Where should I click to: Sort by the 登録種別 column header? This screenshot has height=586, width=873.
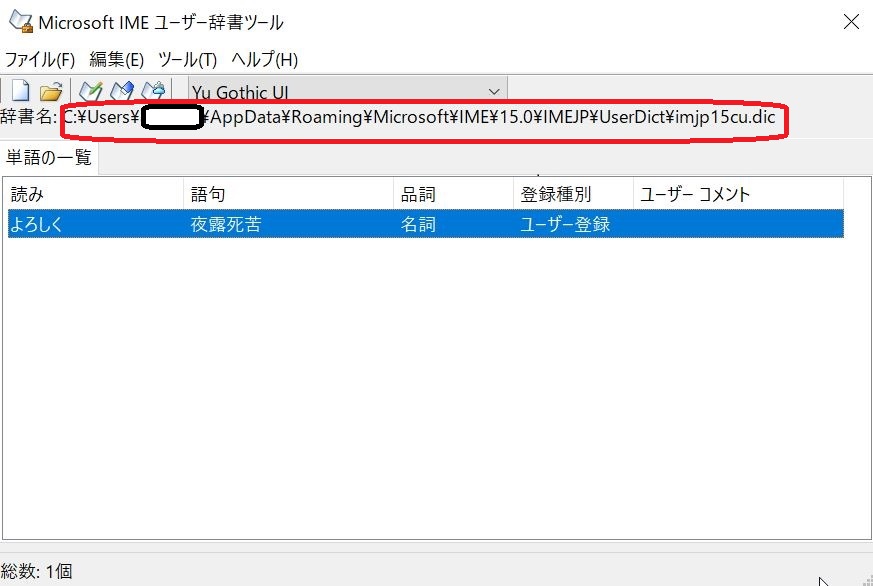[x=573, y=194]
